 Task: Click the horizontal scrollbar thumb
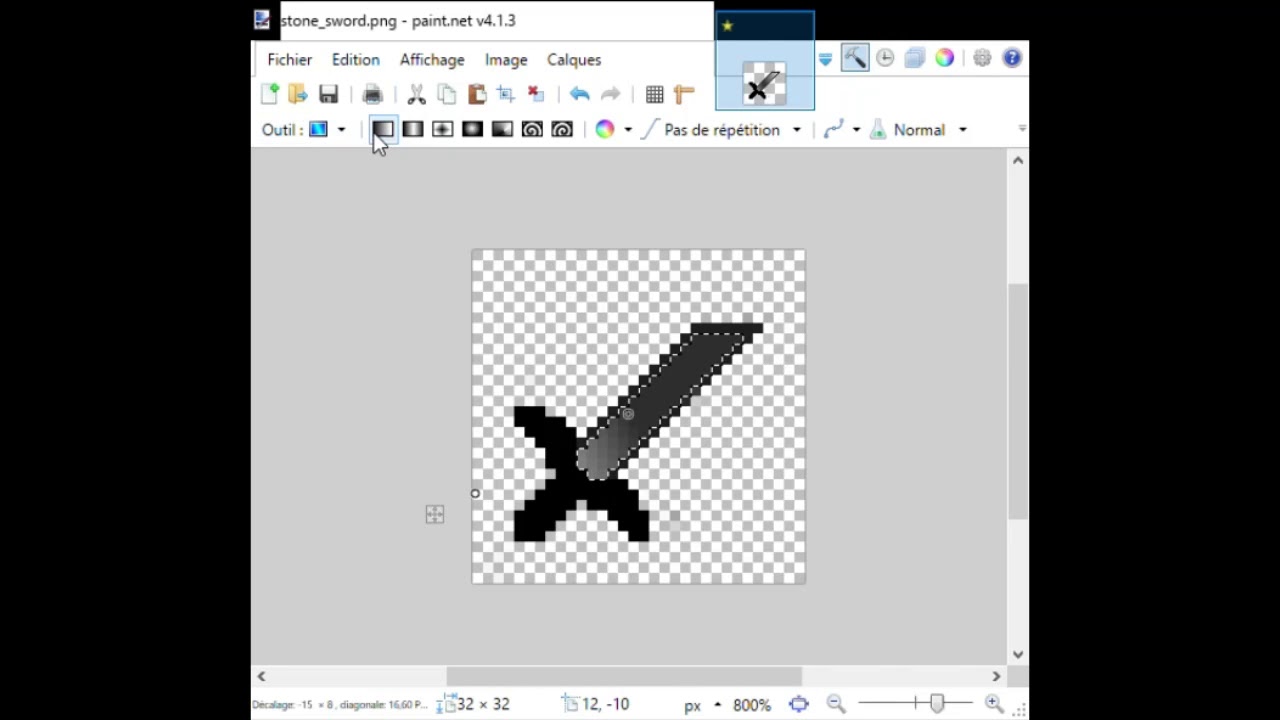624,676
